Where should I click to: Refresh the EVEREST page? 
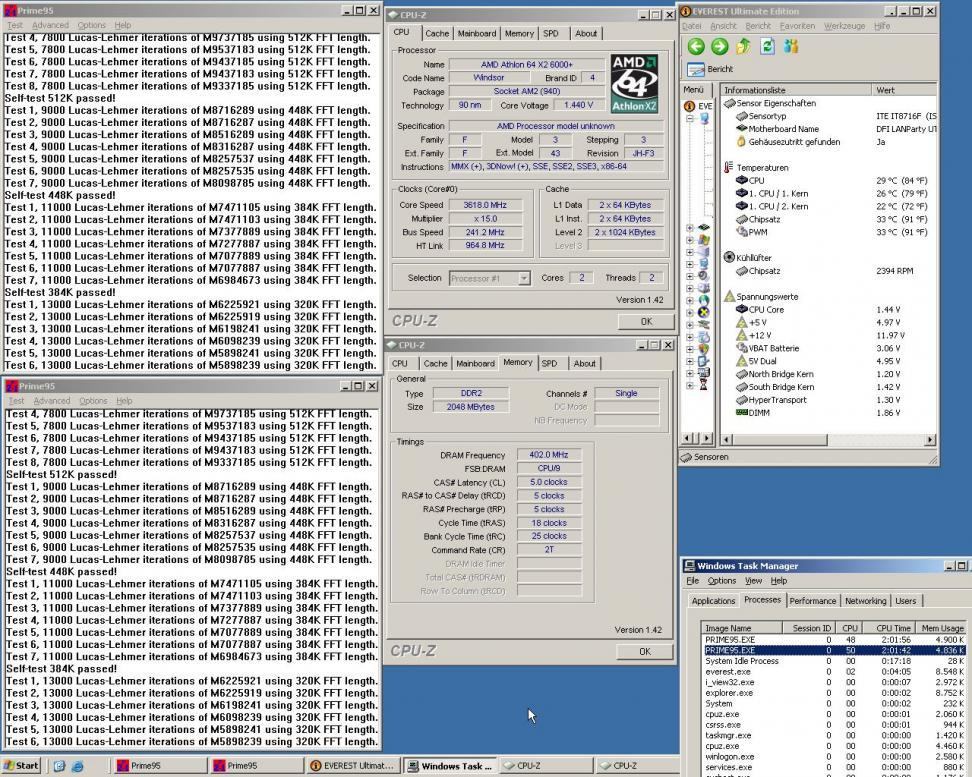[767, 47]
